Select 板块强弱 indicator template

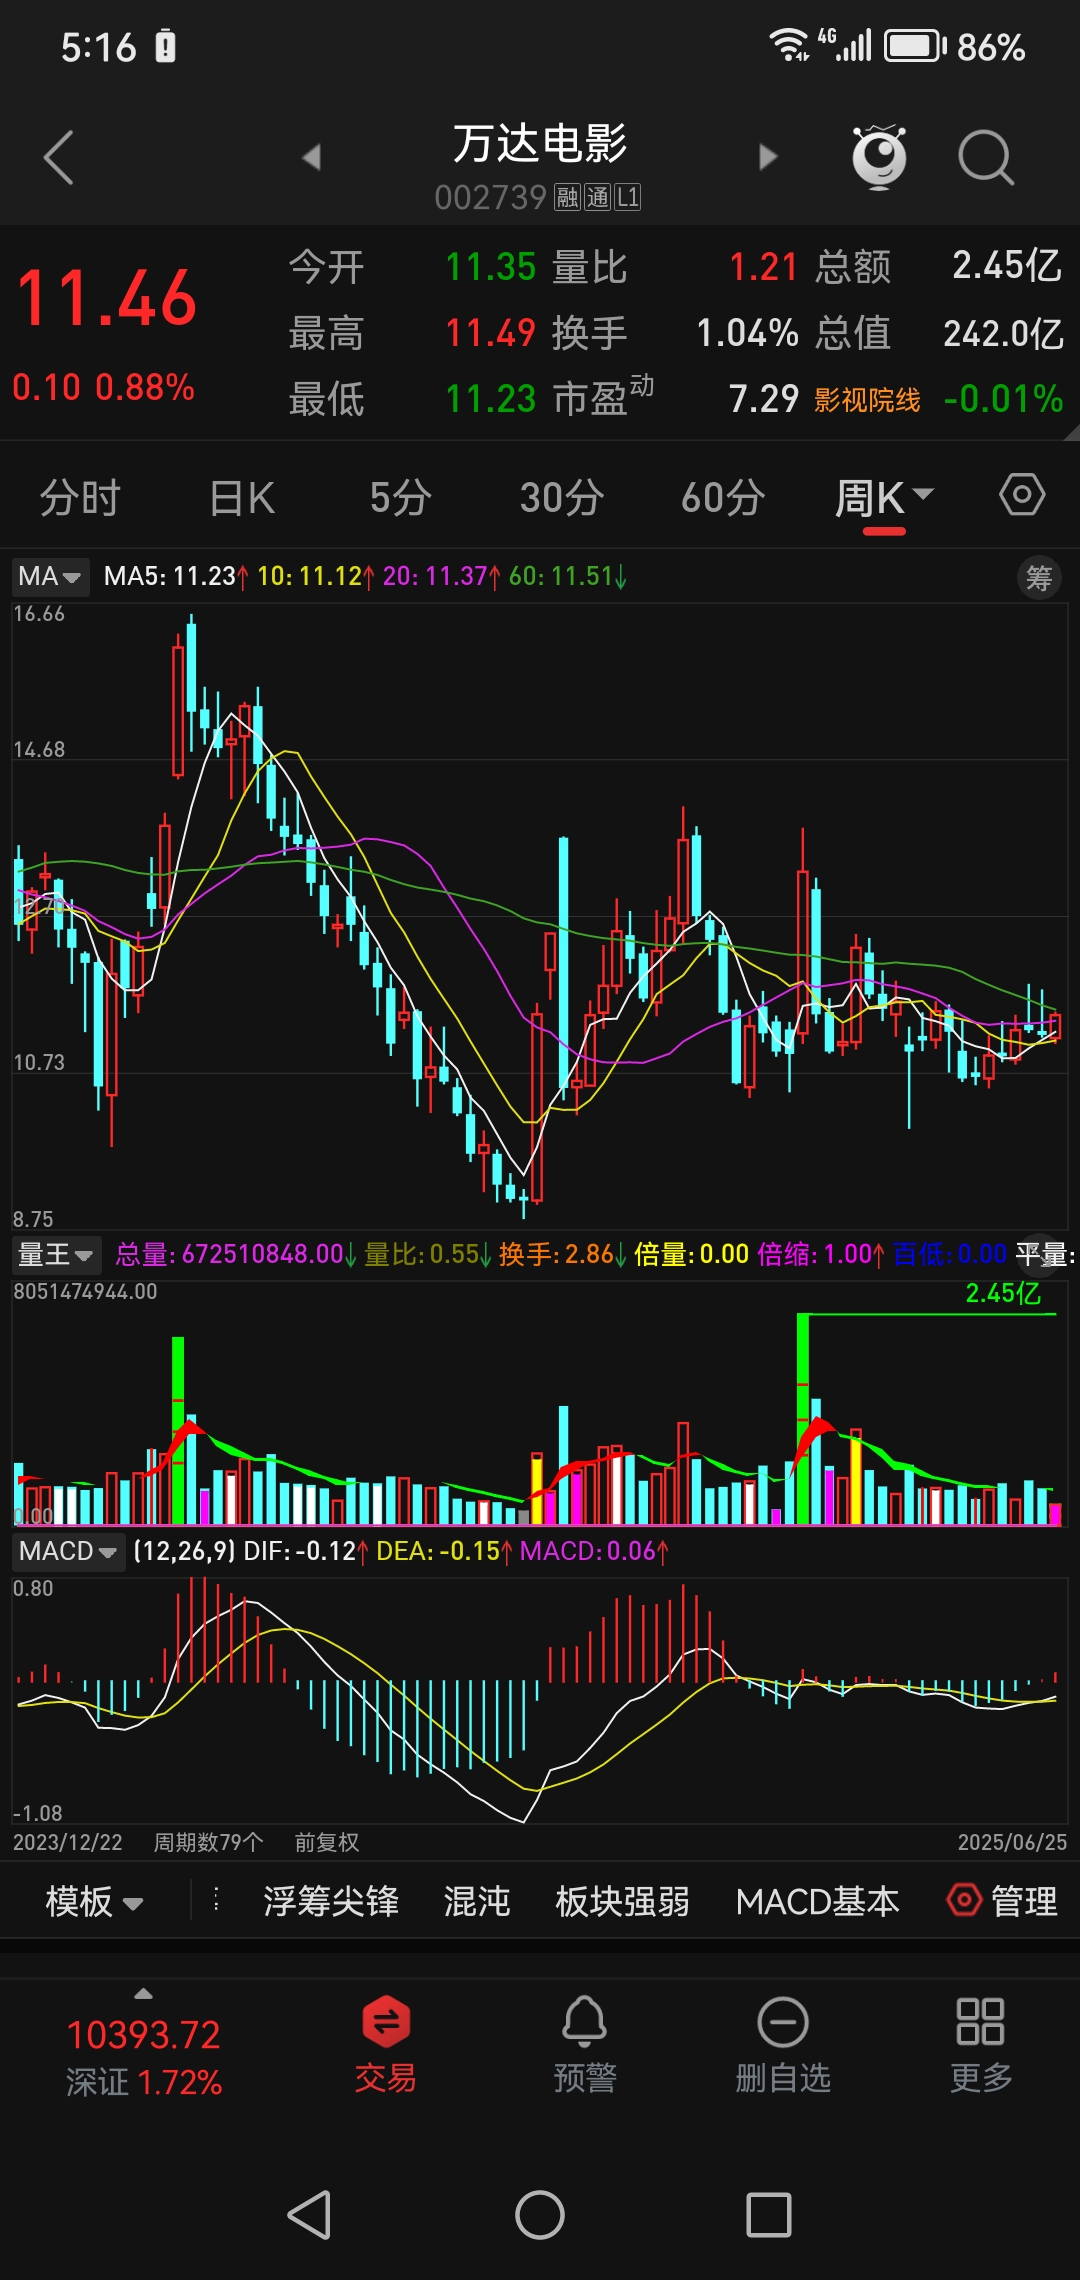[x=622, y=1901]
